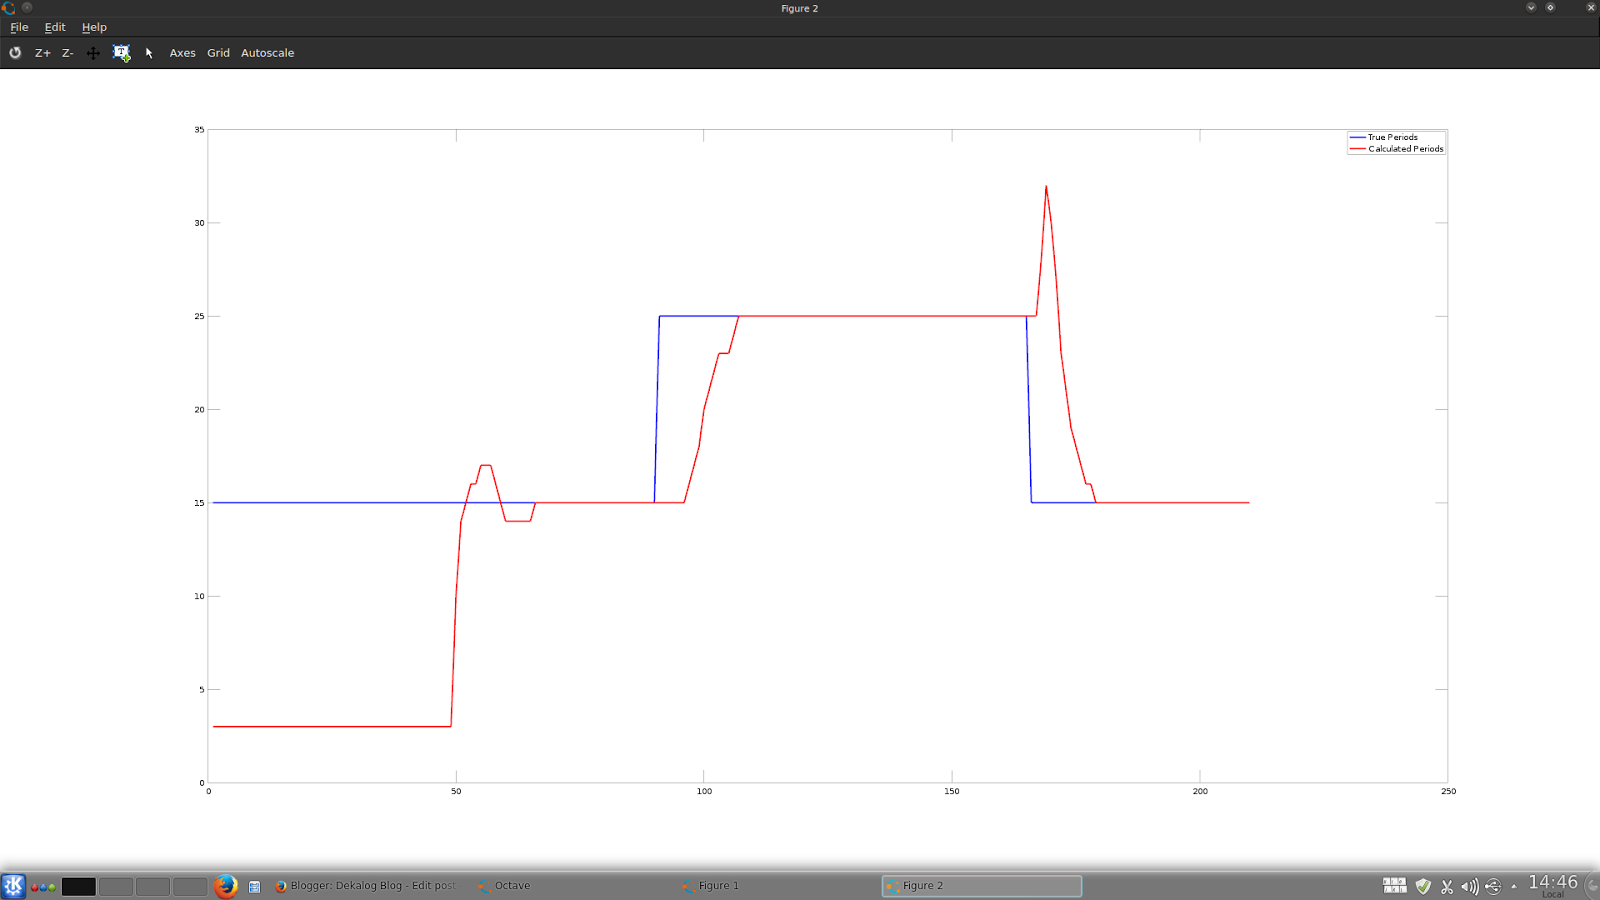Viewport: 1600px width, 900px height.
Task: Select the rotate view tool
Action: tap(14, 53)
